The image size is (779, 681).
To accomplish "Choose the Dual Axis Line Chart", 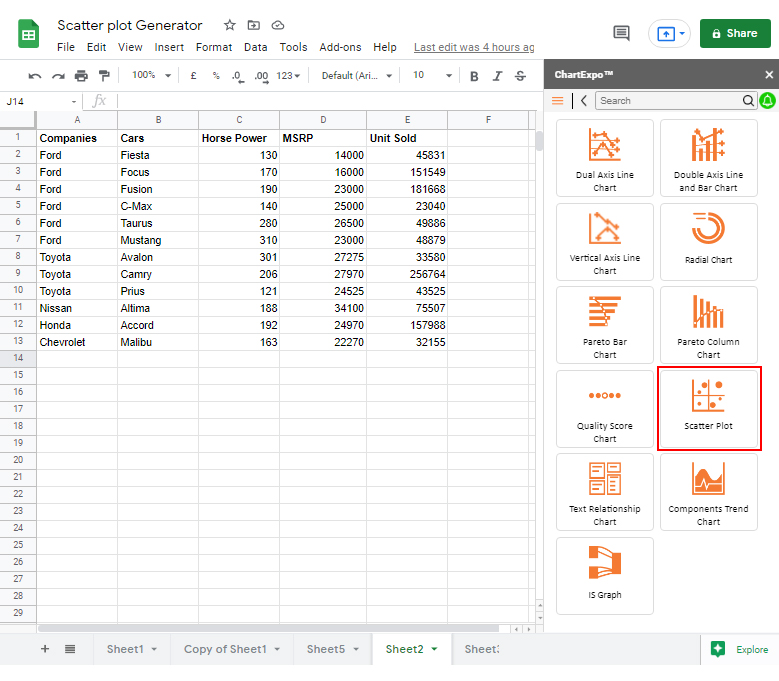I will [x=605, y=158].
